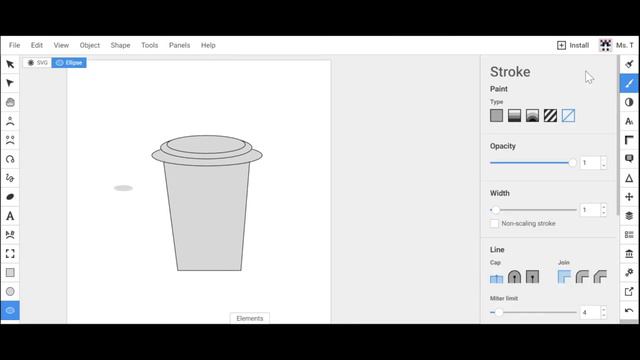
Task: Open the Edit menu
Action: click(x=37, y=45)
